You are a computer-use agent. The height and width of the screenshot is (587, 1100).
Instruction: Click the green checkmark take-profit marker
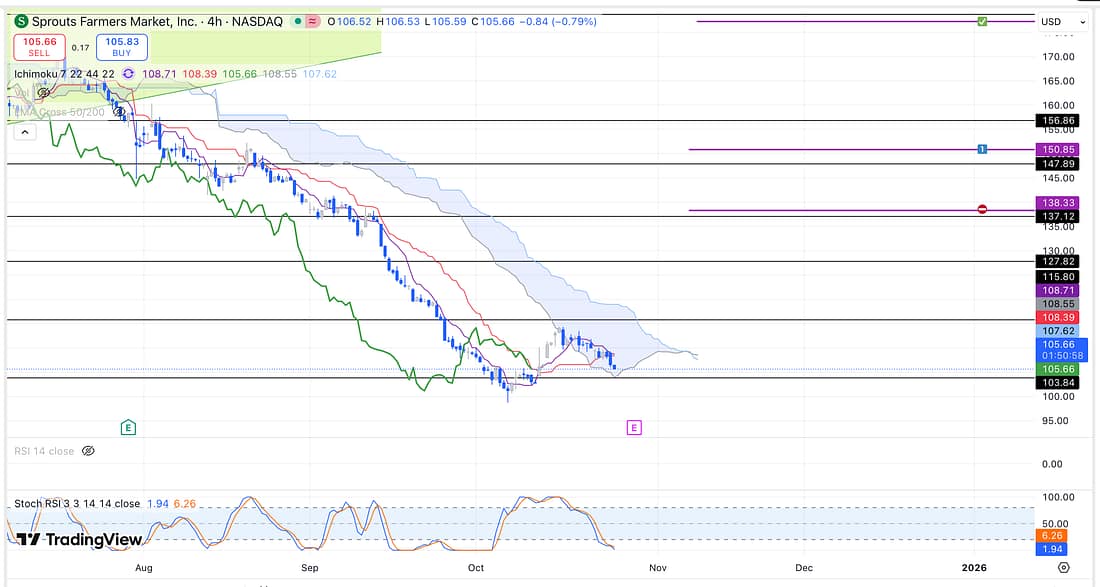(982, 21)
